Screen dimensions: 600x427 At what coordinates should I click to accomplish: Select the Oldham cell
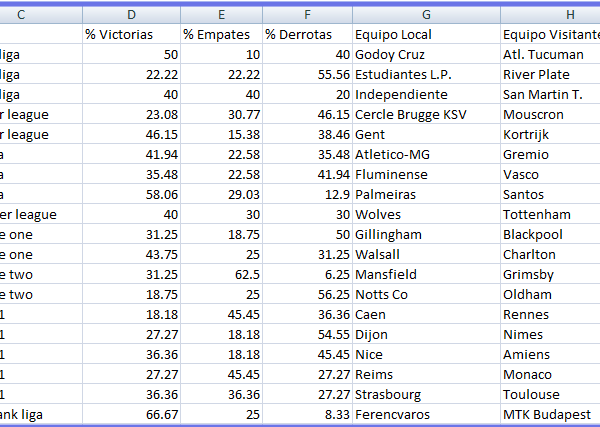[550, 294]
